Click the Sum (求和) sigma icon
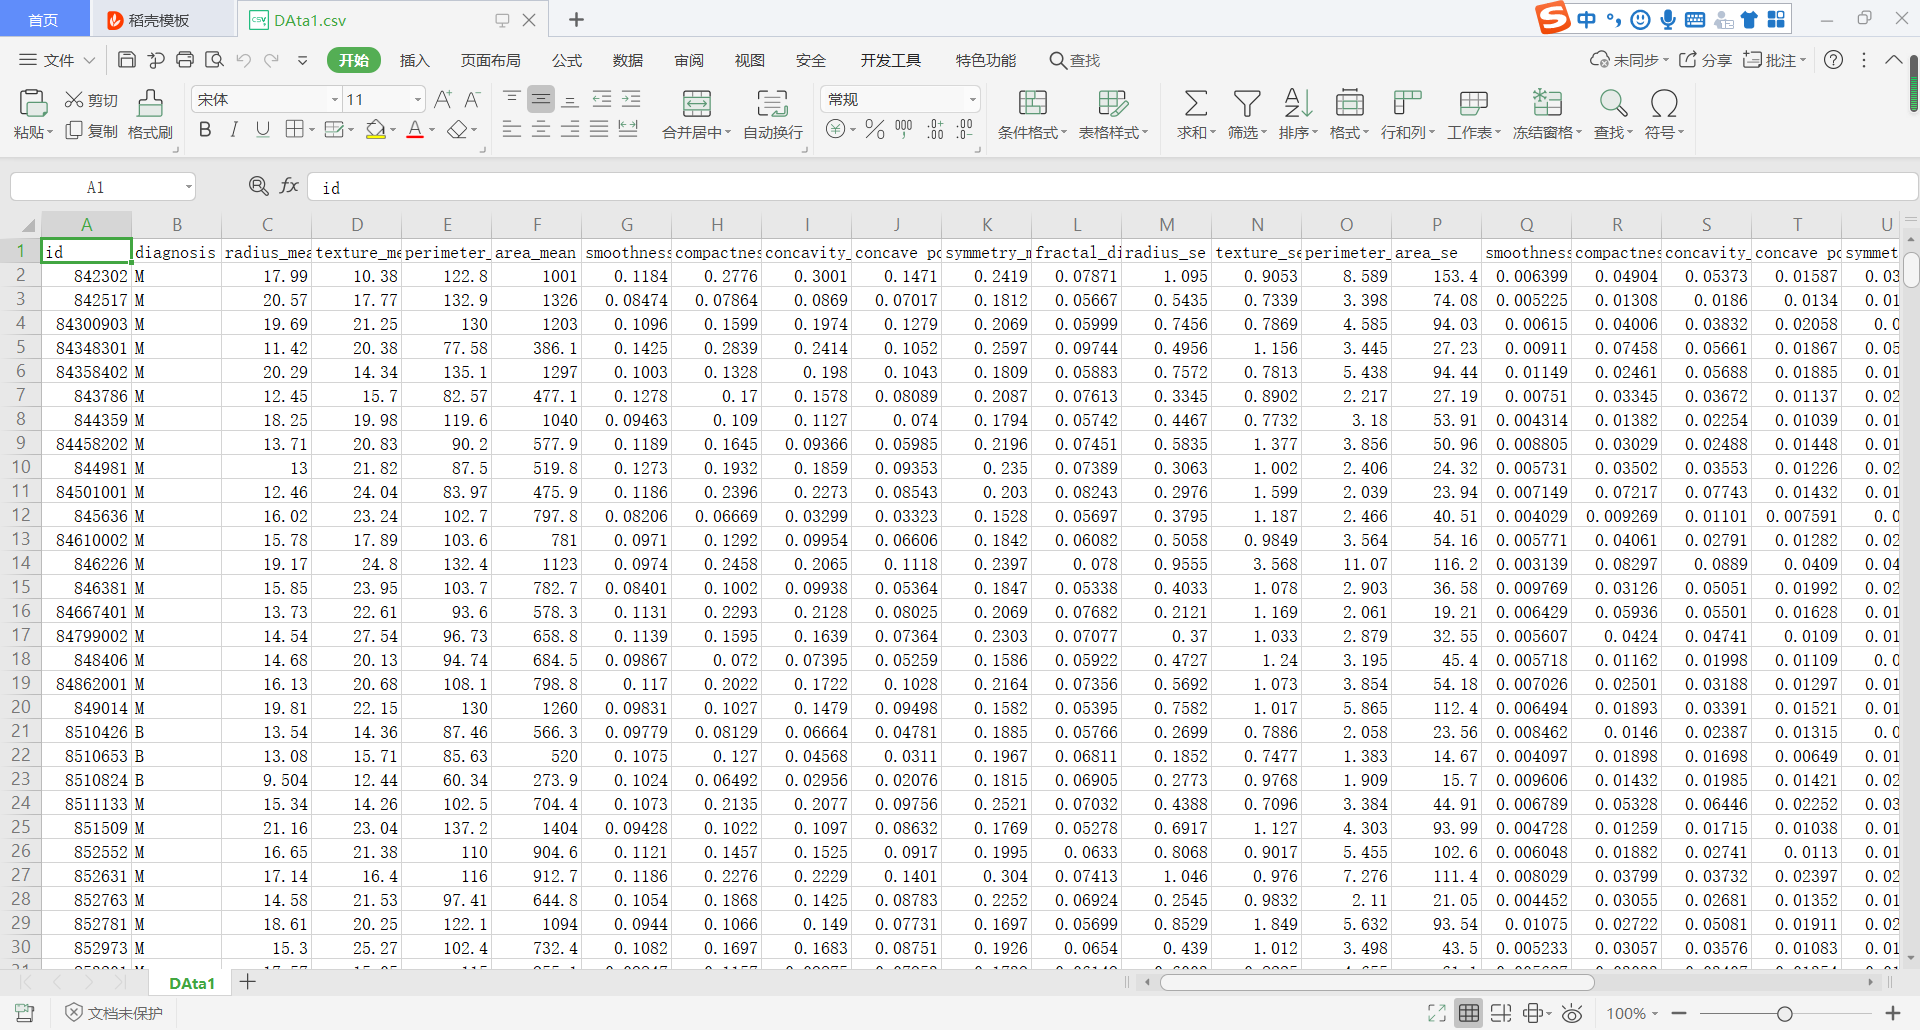 pos(1195,103)
